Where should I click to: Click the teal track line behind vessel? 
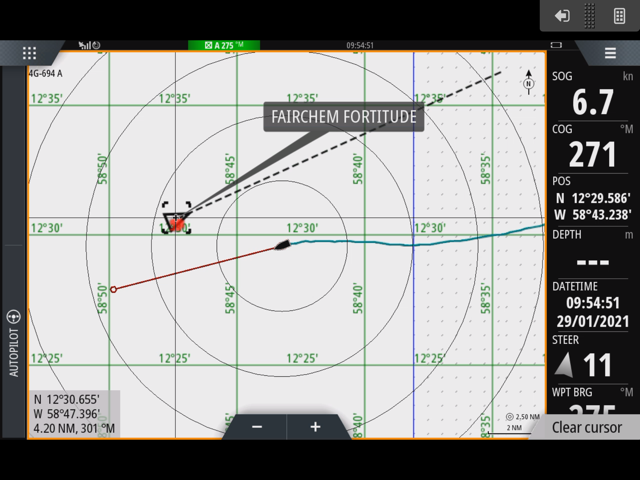pos(416,244)
